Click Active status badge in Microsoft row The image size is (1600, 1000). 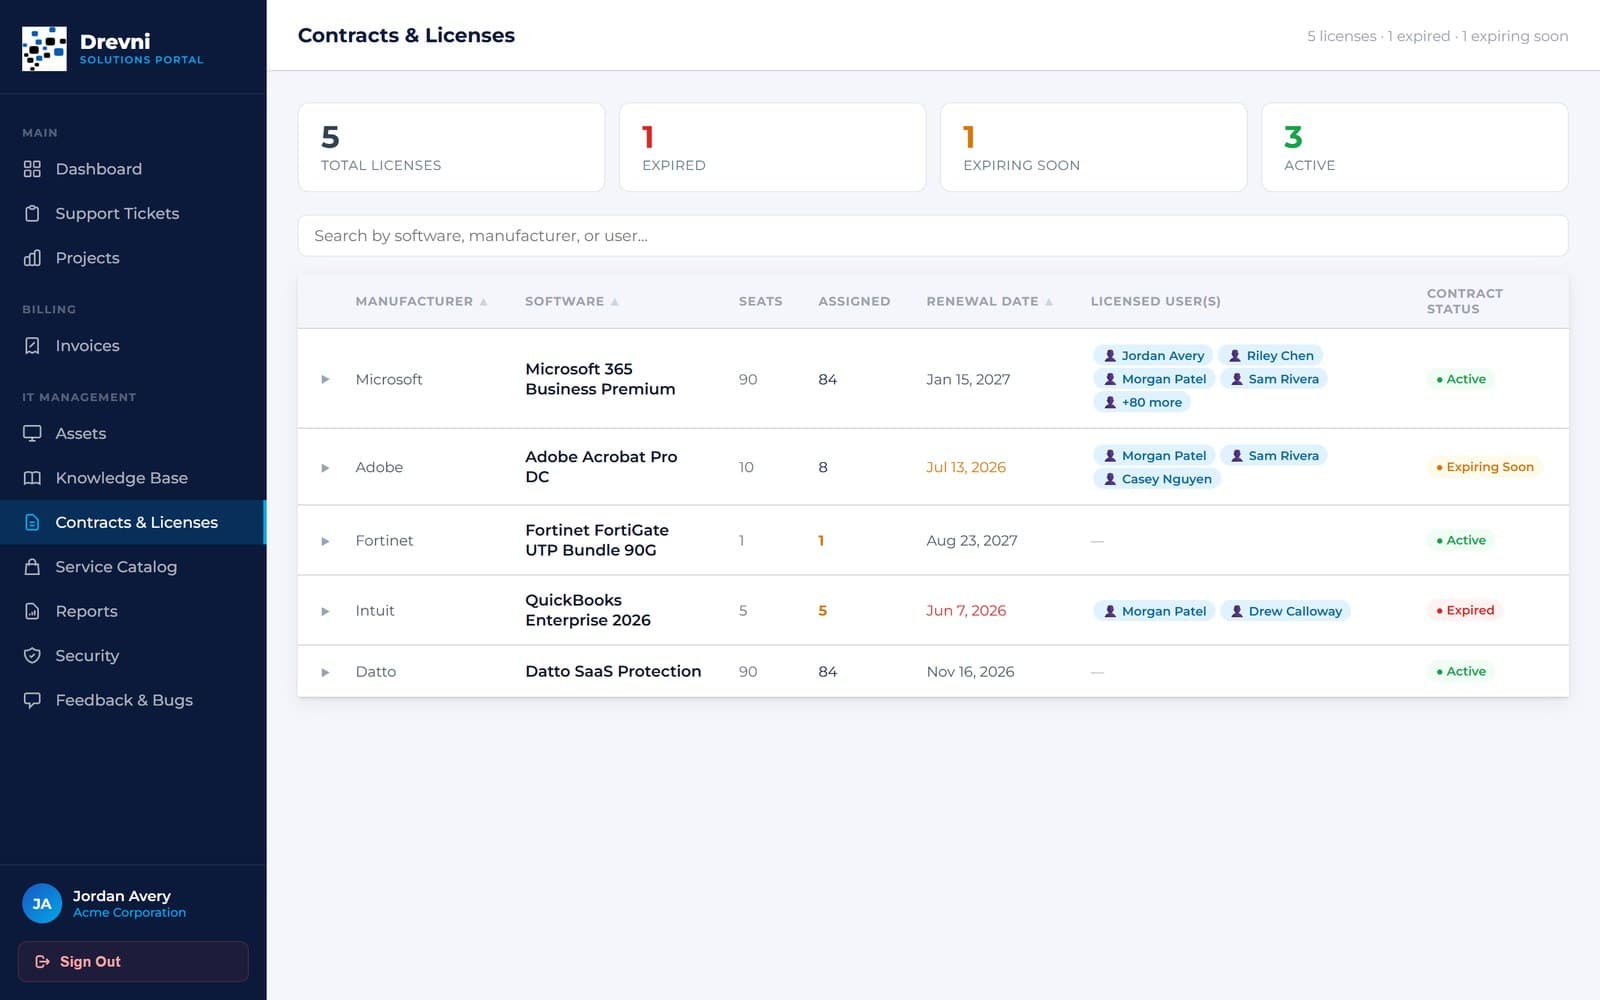[x=1461, y=379]
